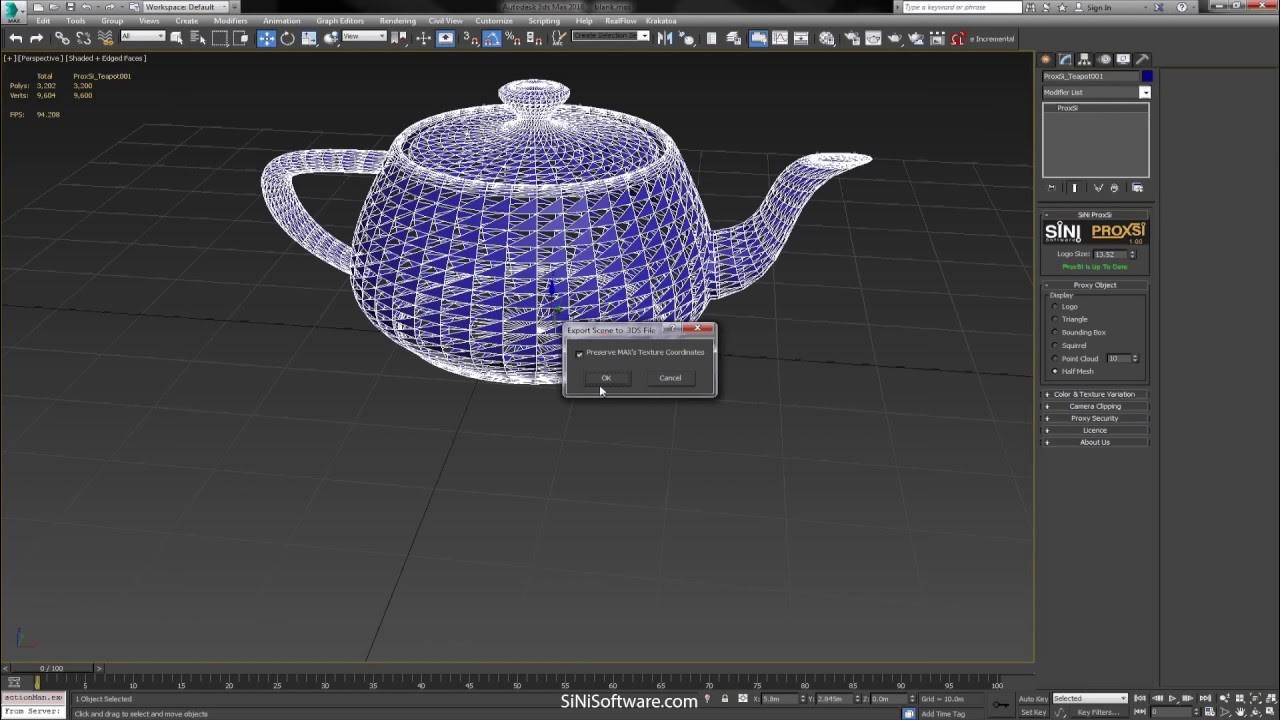Image resolution: width=1280 pixels, height=720 pixels.
Task: Expand the Proxy Security rollout
Action: point(1095,418)
